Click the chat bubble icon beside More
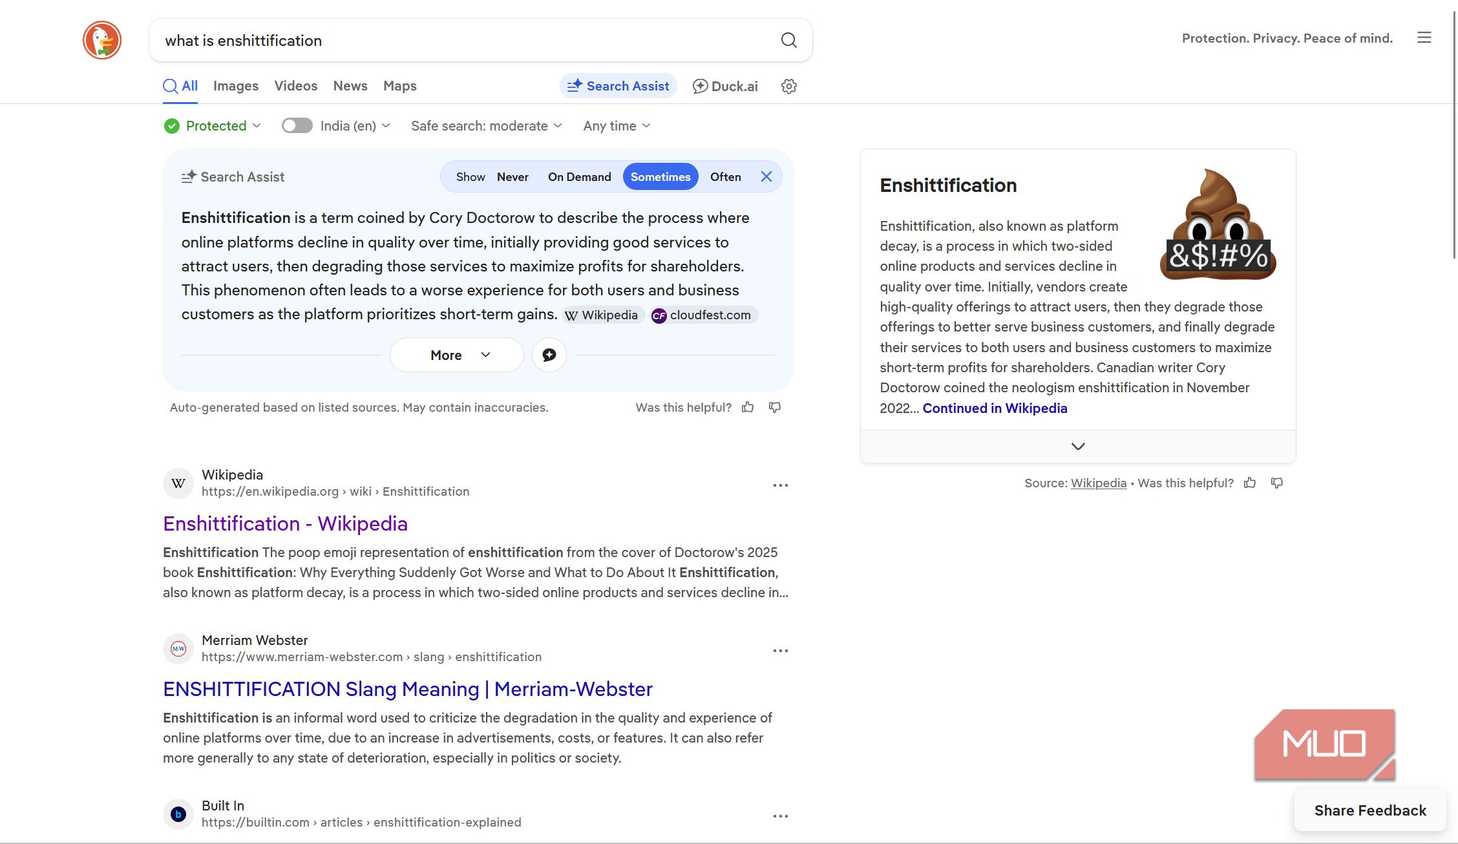 click(549, 355)
